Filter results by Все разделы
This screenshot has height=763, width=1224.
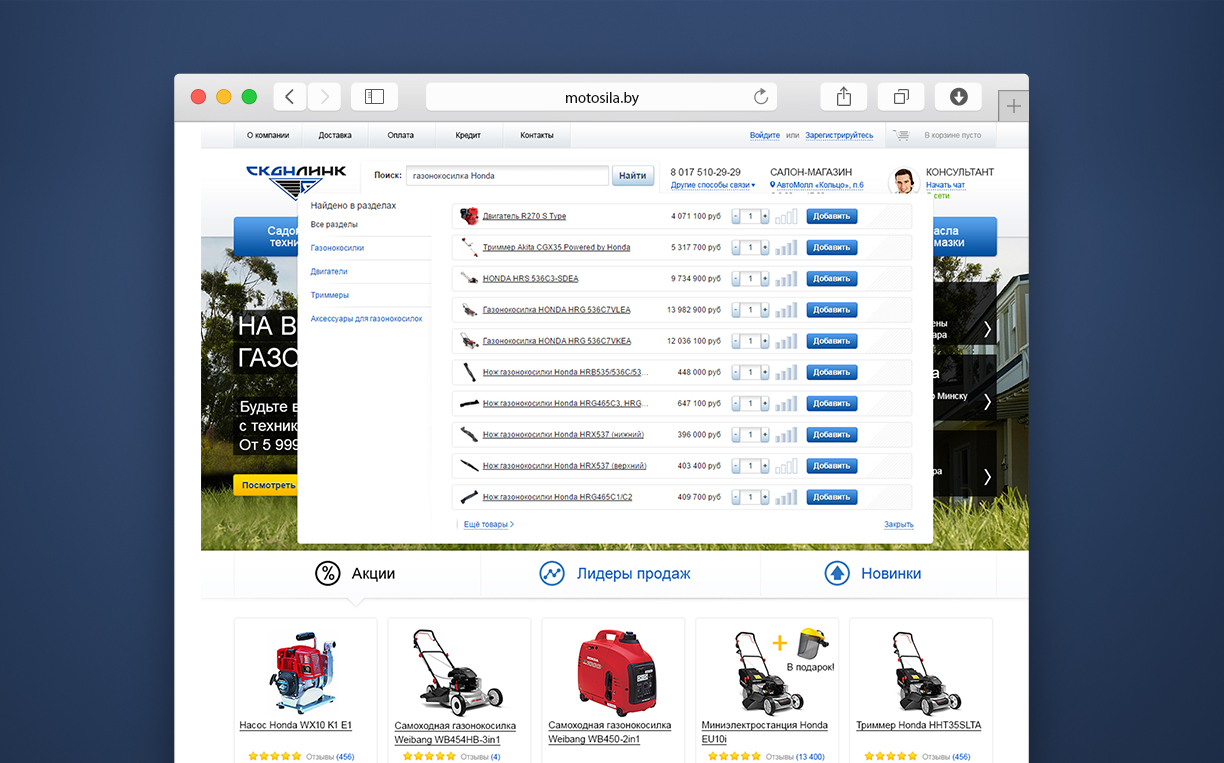point(334,224)
